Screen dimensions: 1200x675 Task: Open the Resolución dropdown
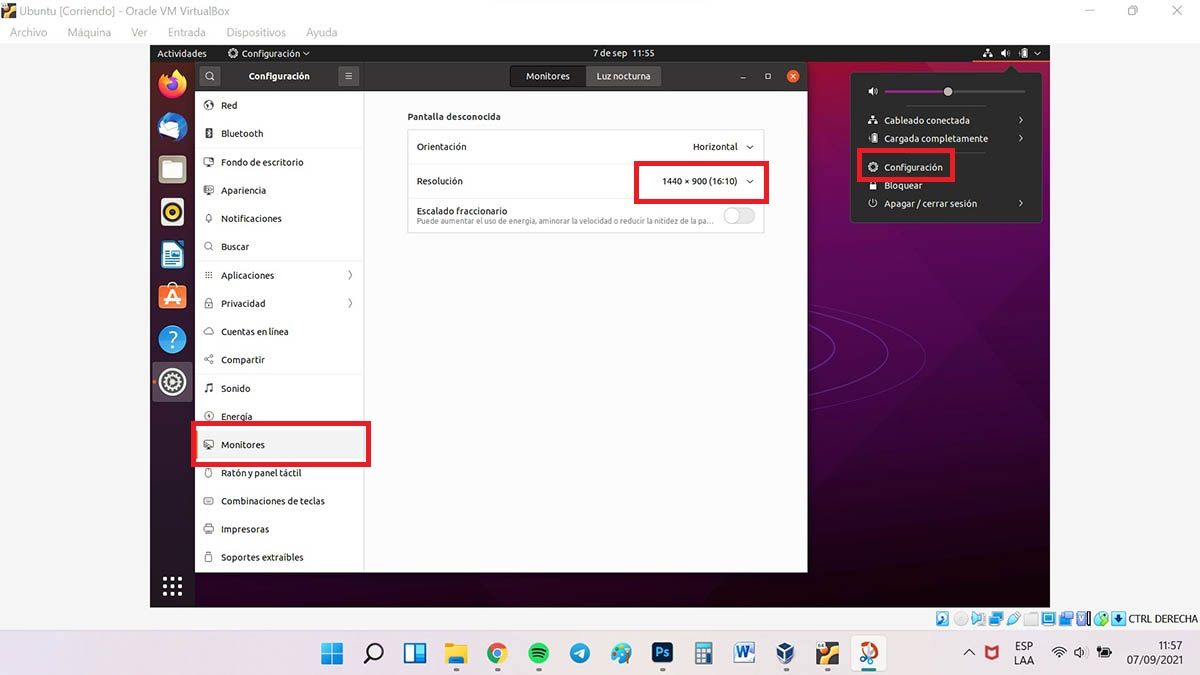[707, 181]
